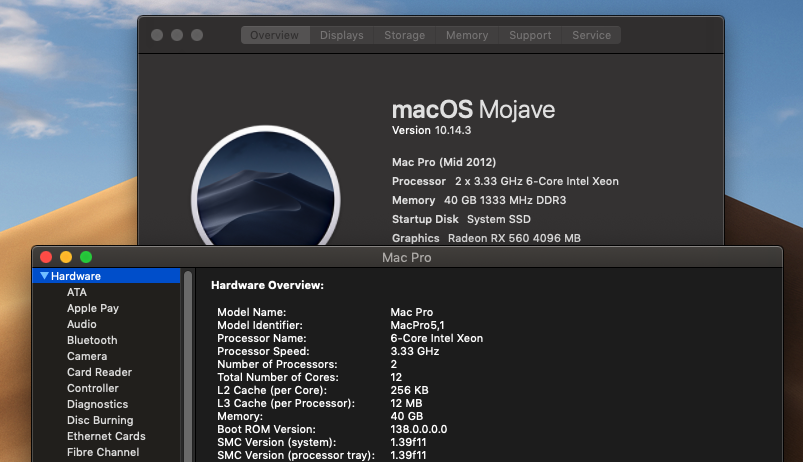Select Controller in the sidebar

(93, 388)
